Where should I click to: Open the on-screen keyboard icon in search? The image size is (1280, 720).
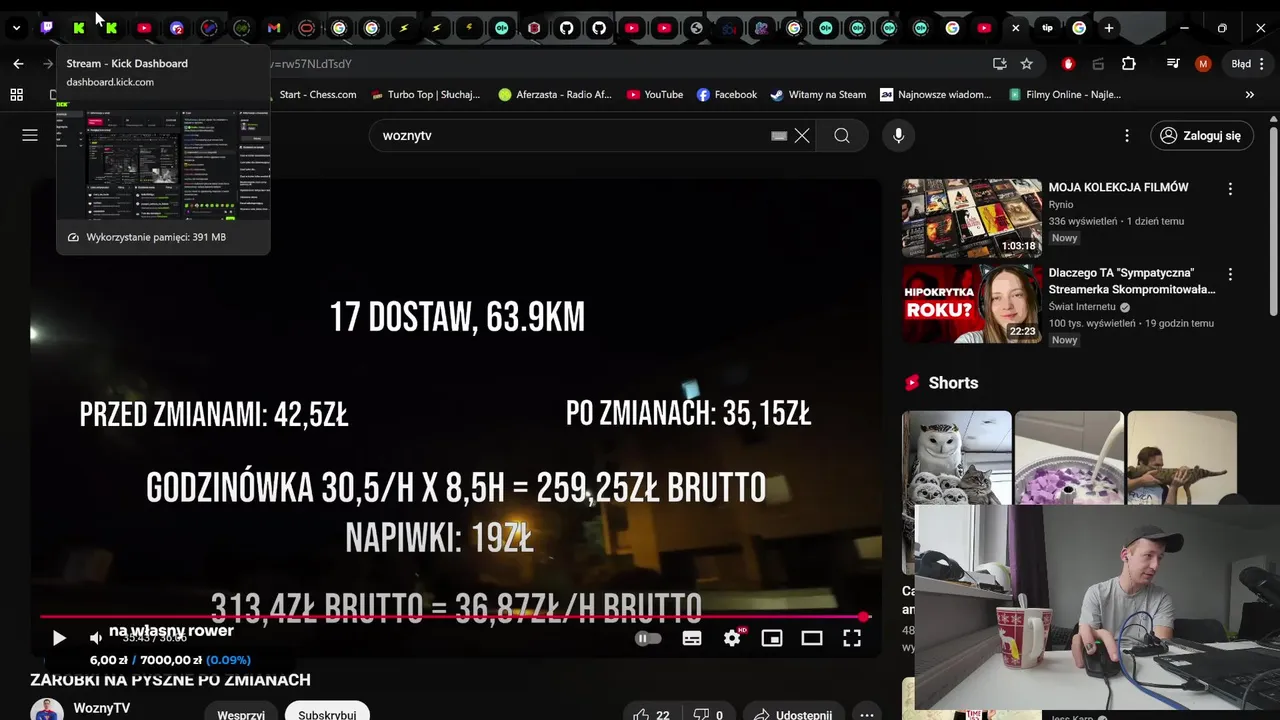point(779,136)
